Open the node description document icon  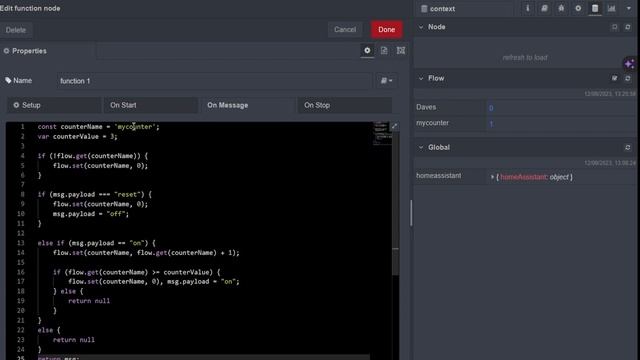coord(384,50)
